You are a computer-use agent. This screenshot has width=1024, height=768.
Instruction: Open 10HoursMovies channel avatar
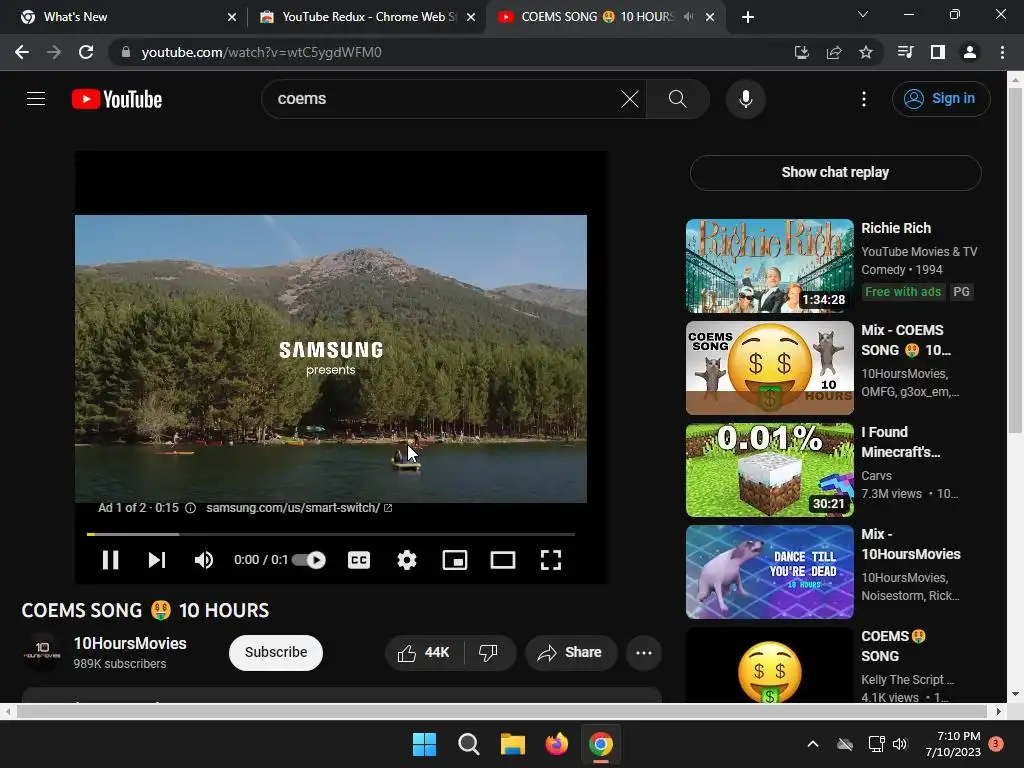[42, 651]
